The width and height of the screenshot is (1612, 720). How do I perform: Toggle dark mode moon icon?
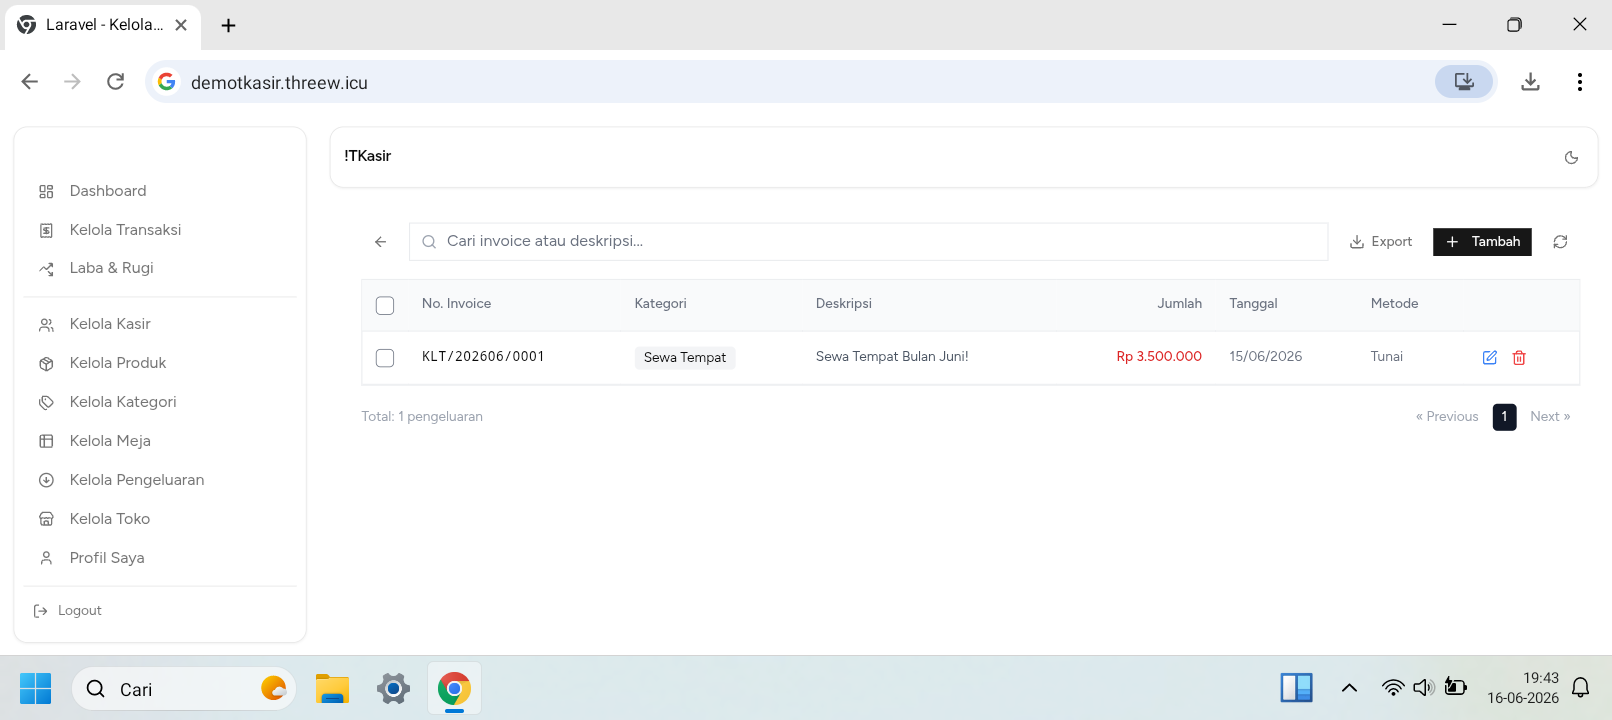1571,157
